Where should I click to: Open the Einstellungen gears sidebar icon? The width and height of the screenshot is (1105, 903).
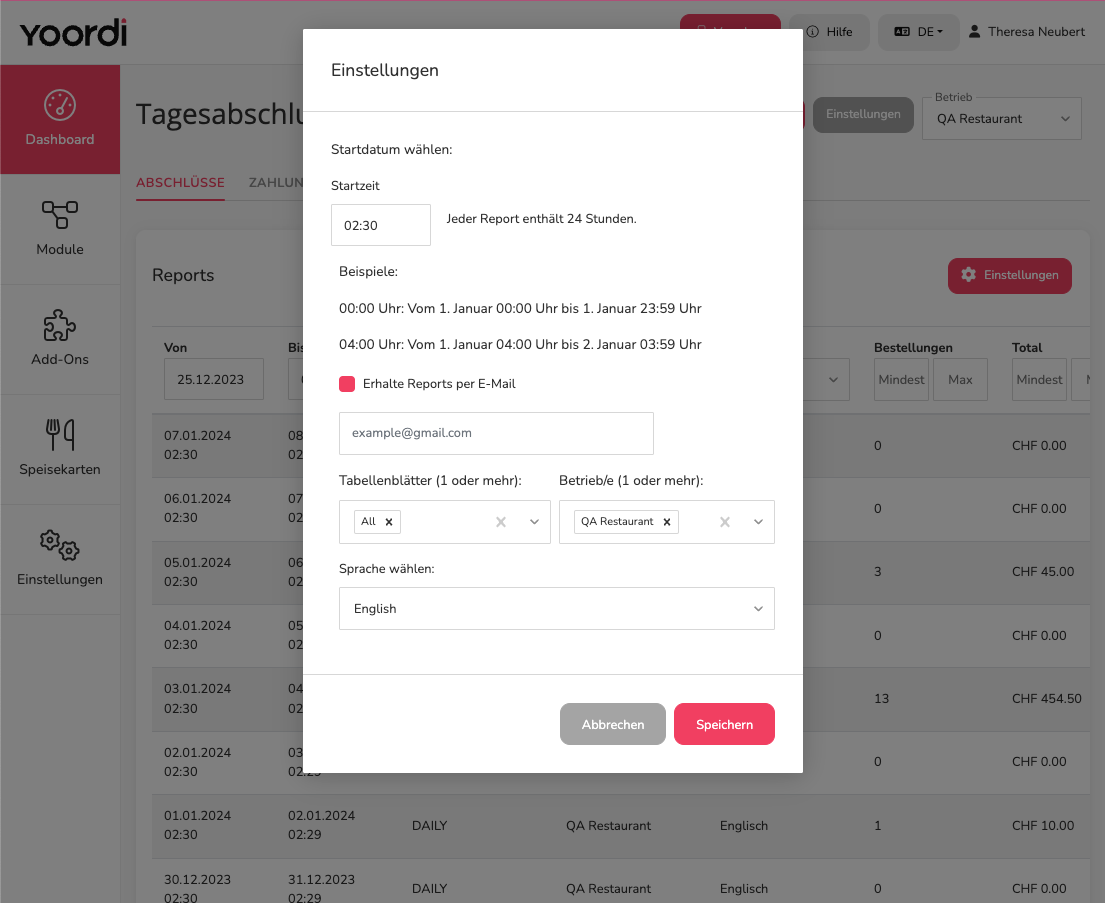60,545
